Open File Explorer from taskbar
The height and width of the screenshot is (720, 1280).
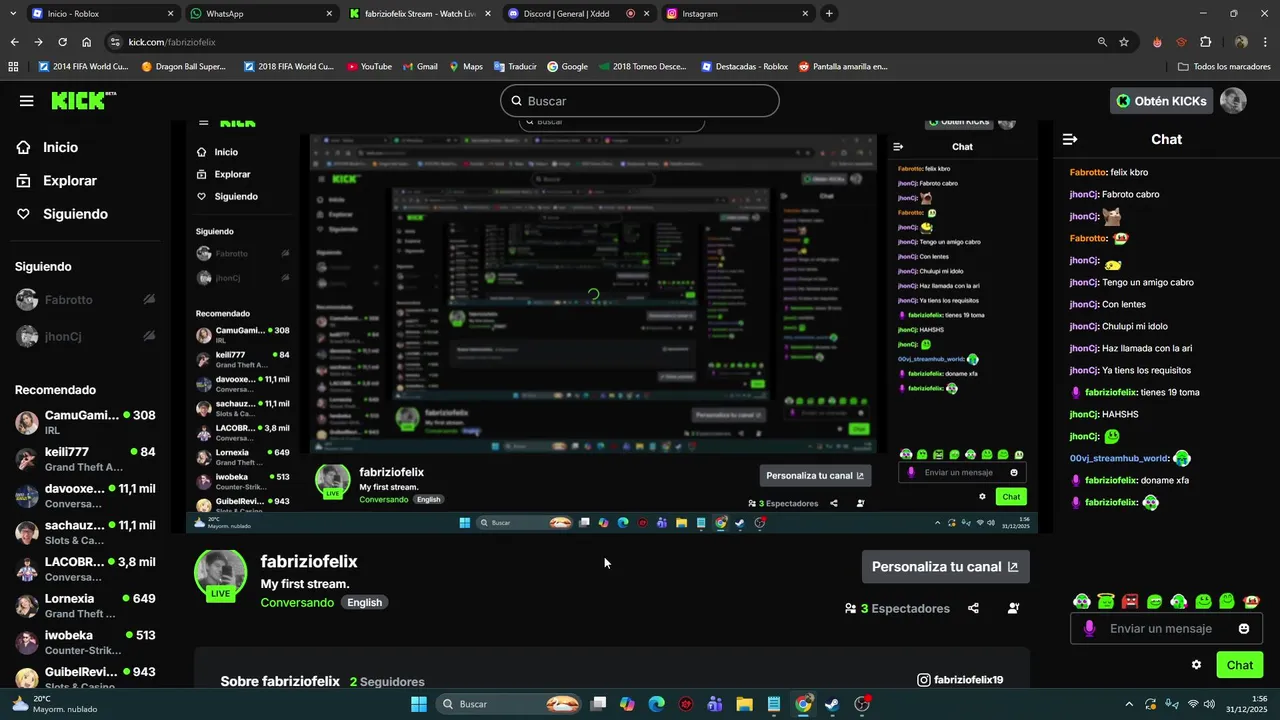[x=744, y=704]
